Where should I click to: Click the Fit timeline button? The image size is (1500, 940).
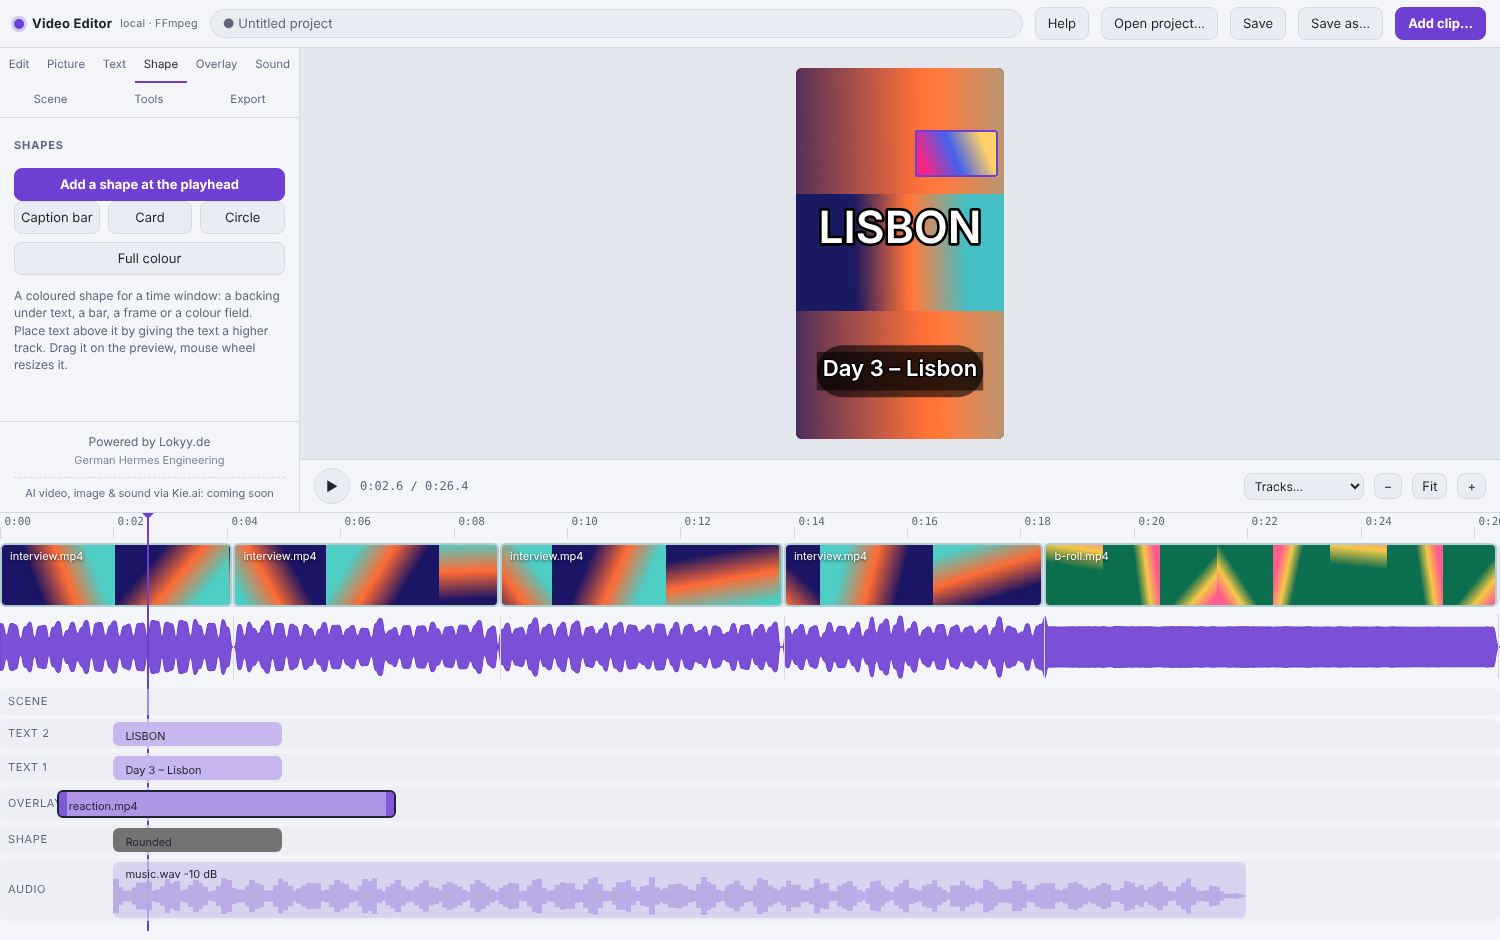coord(1429,487)
